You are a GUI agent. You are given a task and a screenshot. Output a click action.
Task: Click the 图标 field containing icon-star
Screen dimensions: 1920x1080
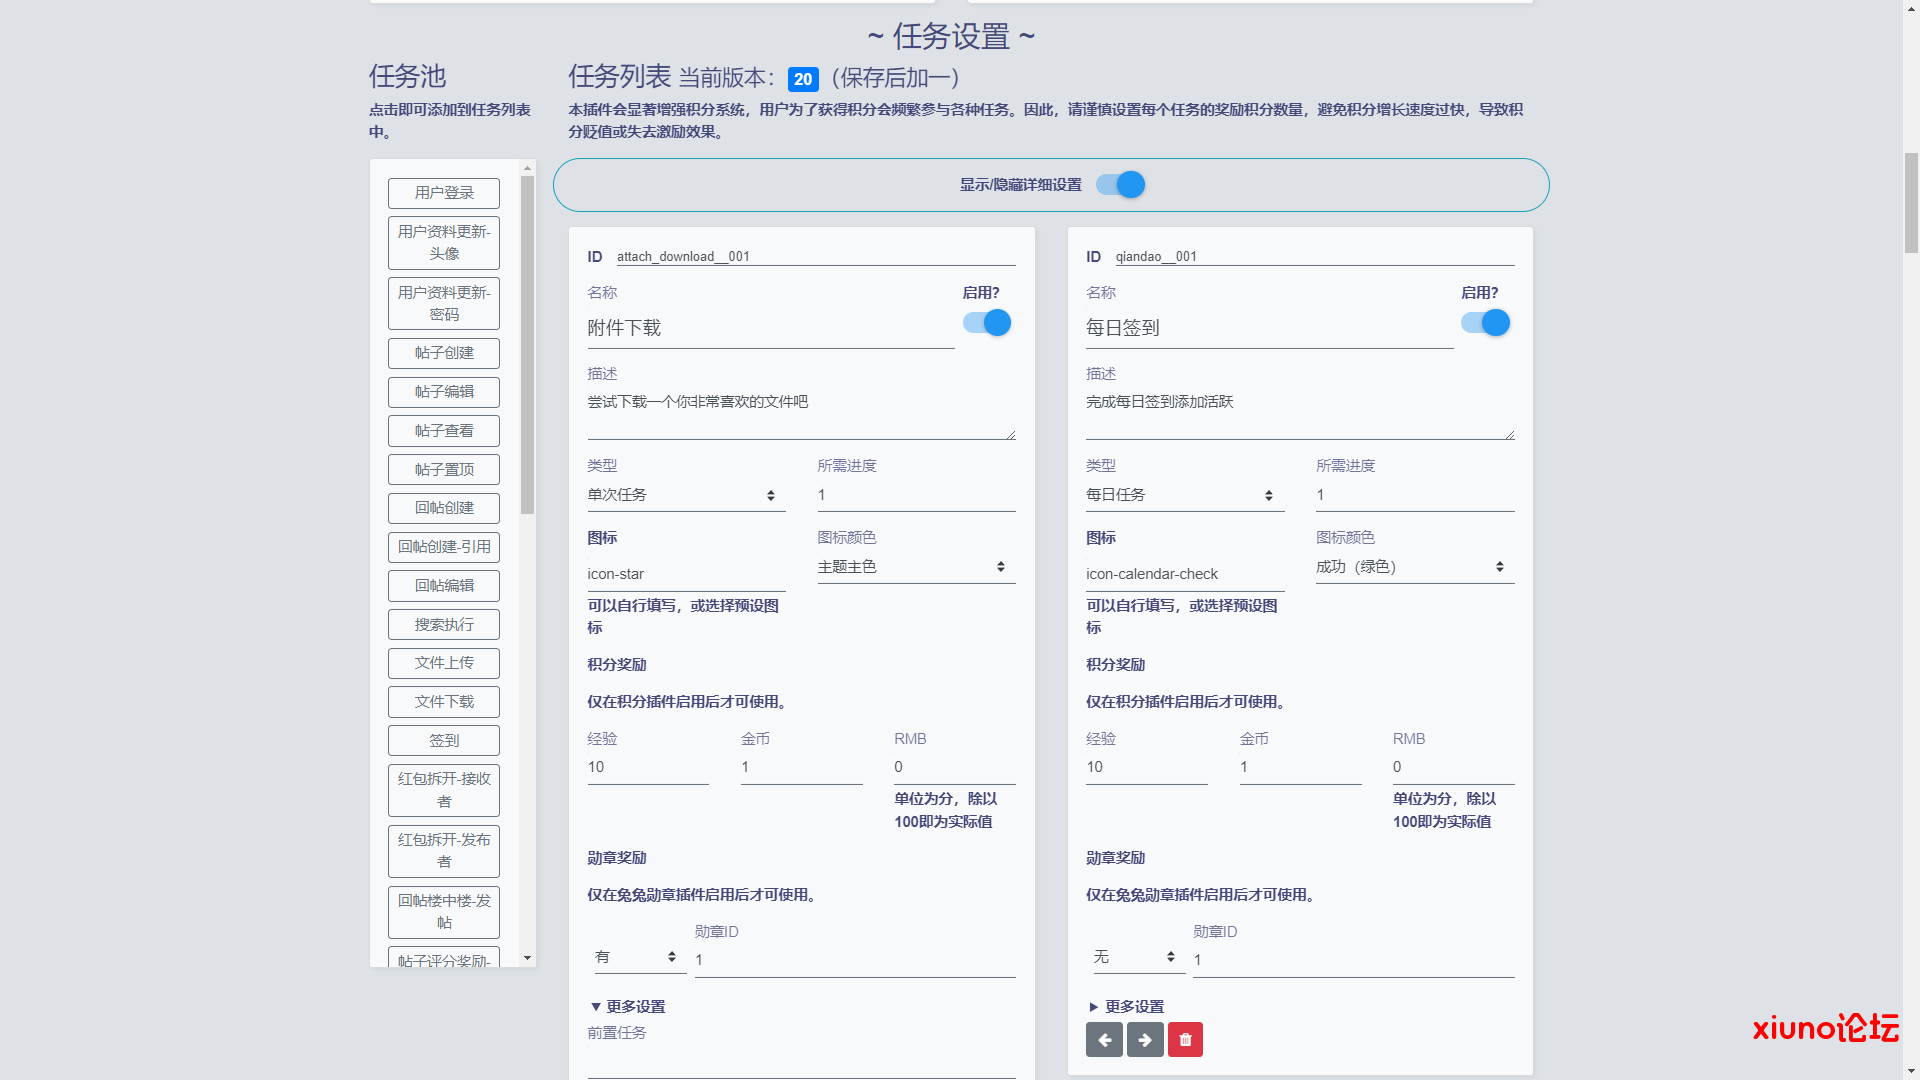tap(686, 574)
